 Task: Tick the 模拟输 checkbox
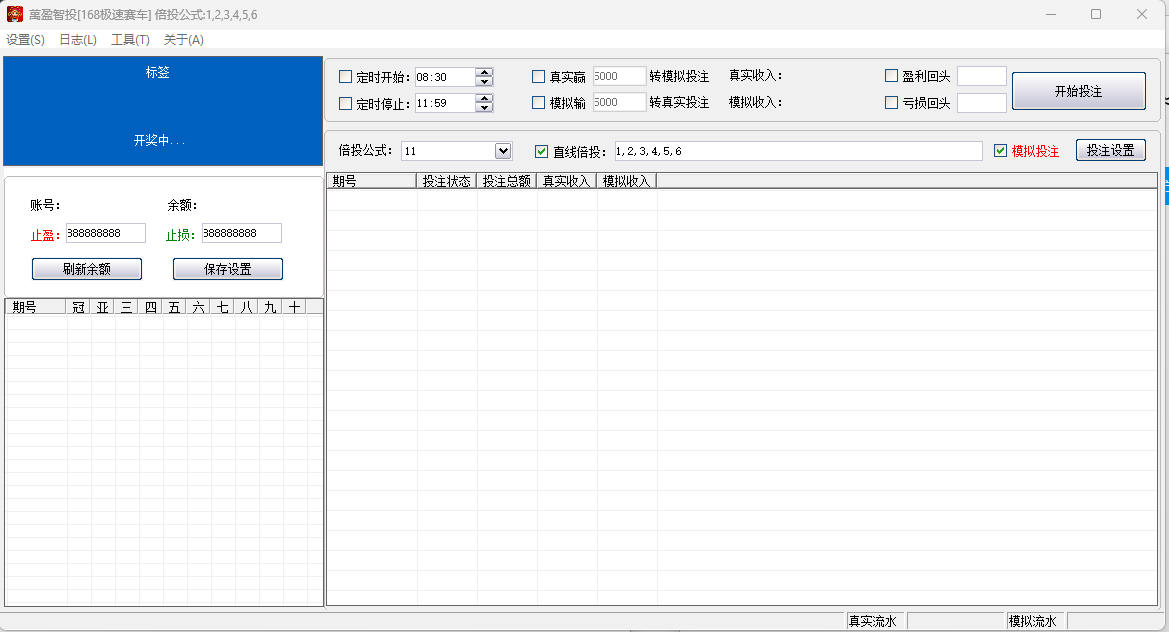coord(538,103)
